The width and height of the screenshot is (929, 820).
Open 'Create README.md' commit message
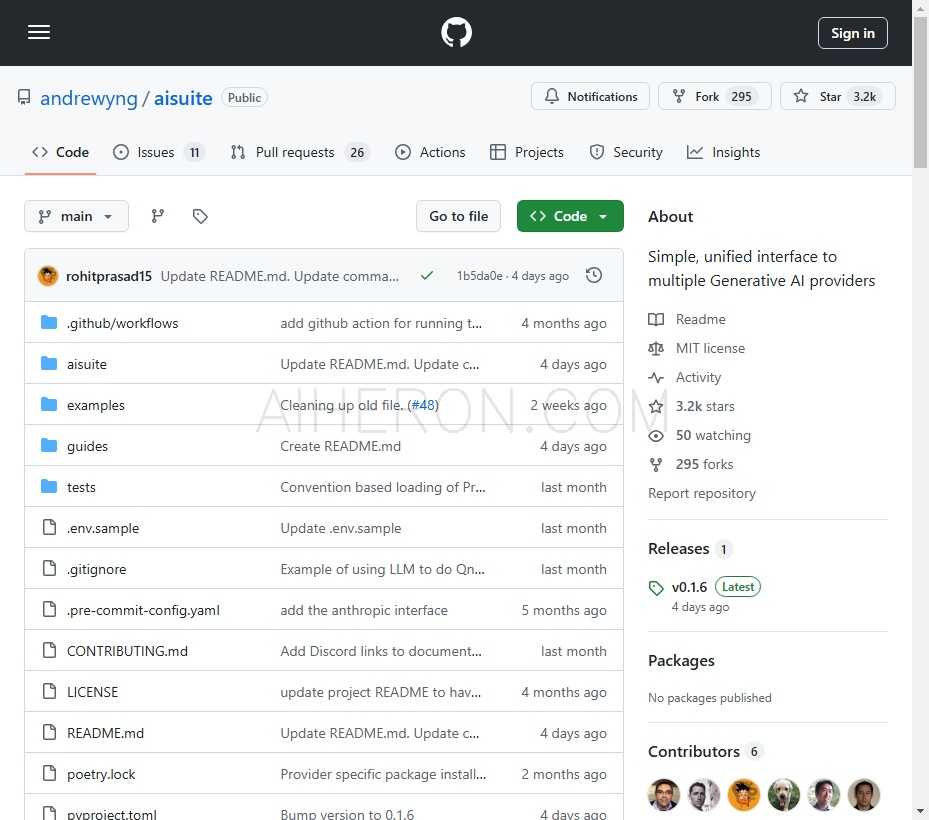point(341,446)
